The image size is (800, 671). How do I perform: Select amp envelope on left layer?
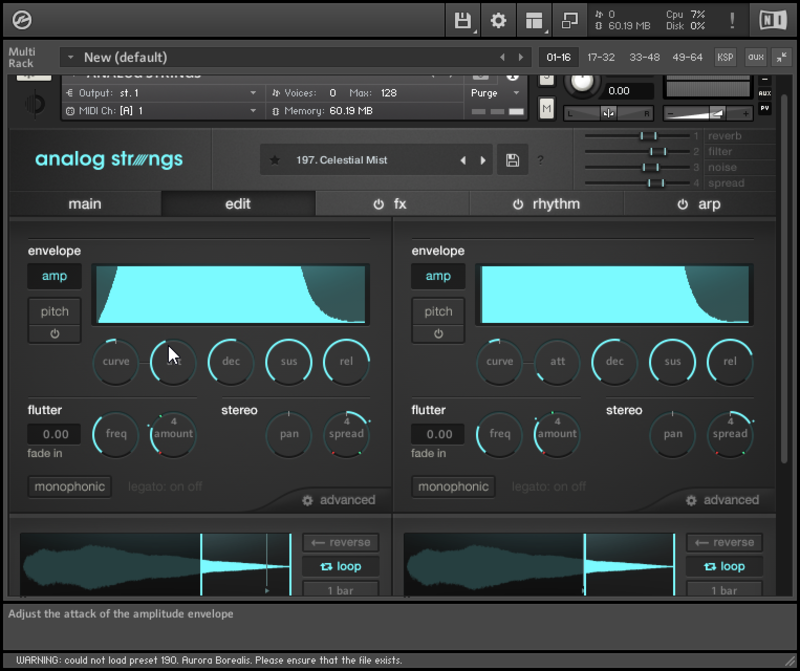pos(55,276)
